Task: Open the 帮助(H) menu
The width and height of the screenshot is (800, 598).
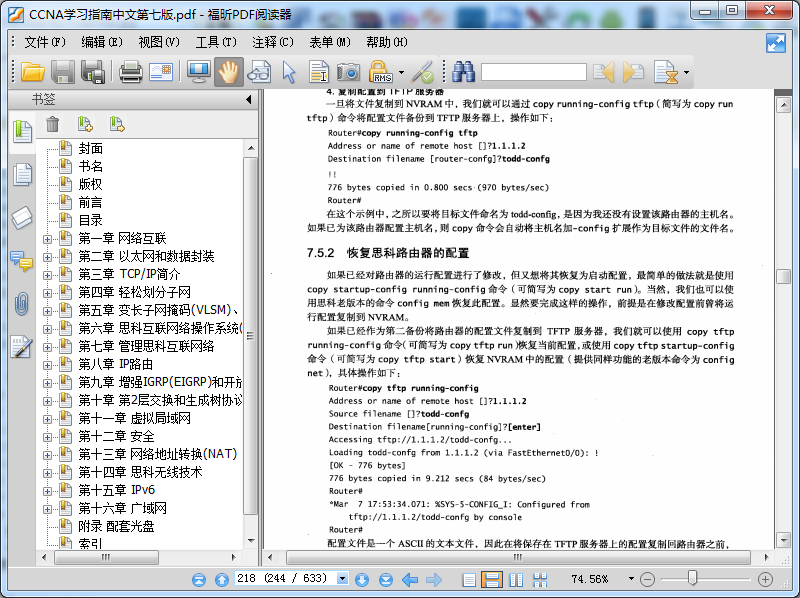Action: pyautogui.click(x=387, y=42)
